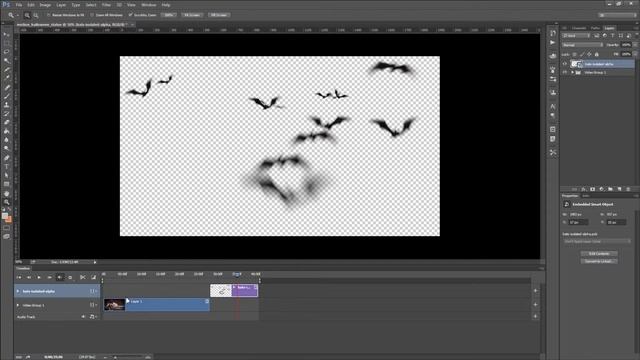The image size is (640, 360).
Task: Go to first frame in Timeline
Action: (x=19, y=278)
